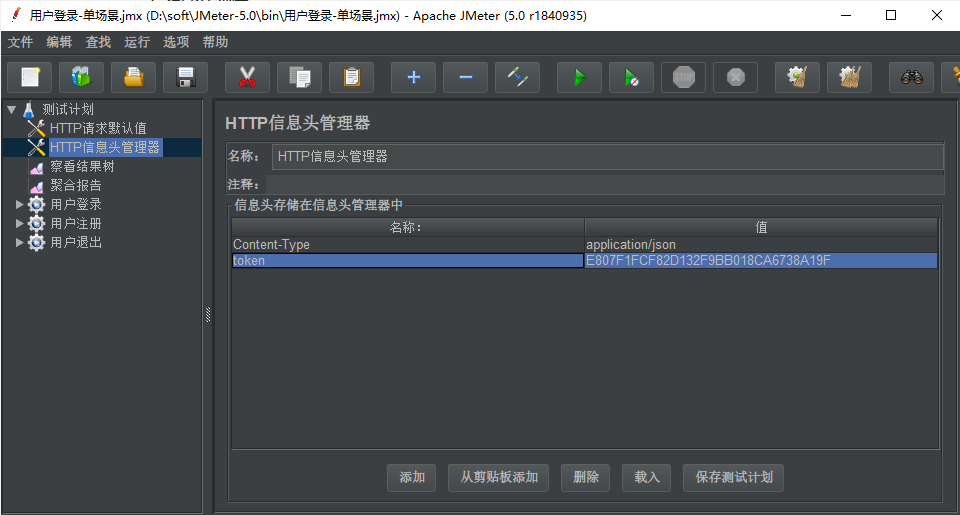Open the 运行 menu

point(137,42)
